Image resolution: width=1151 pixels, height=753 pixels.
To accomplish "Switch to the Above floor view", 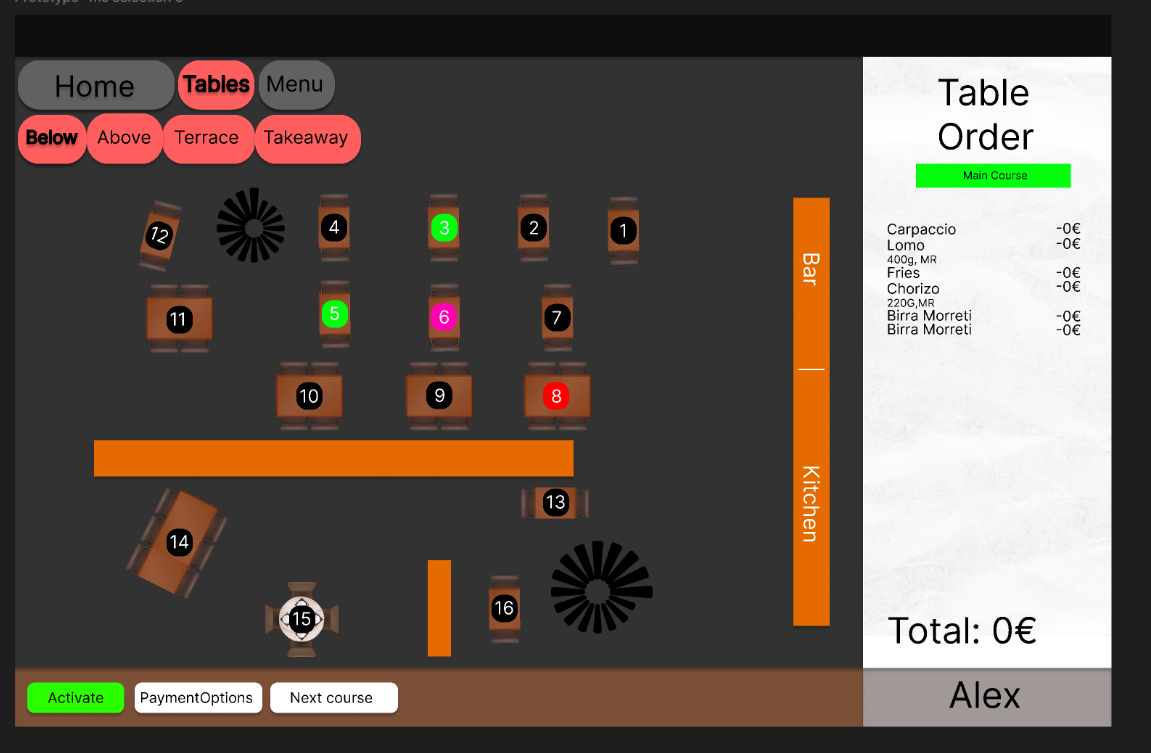I will pos(124,138).
